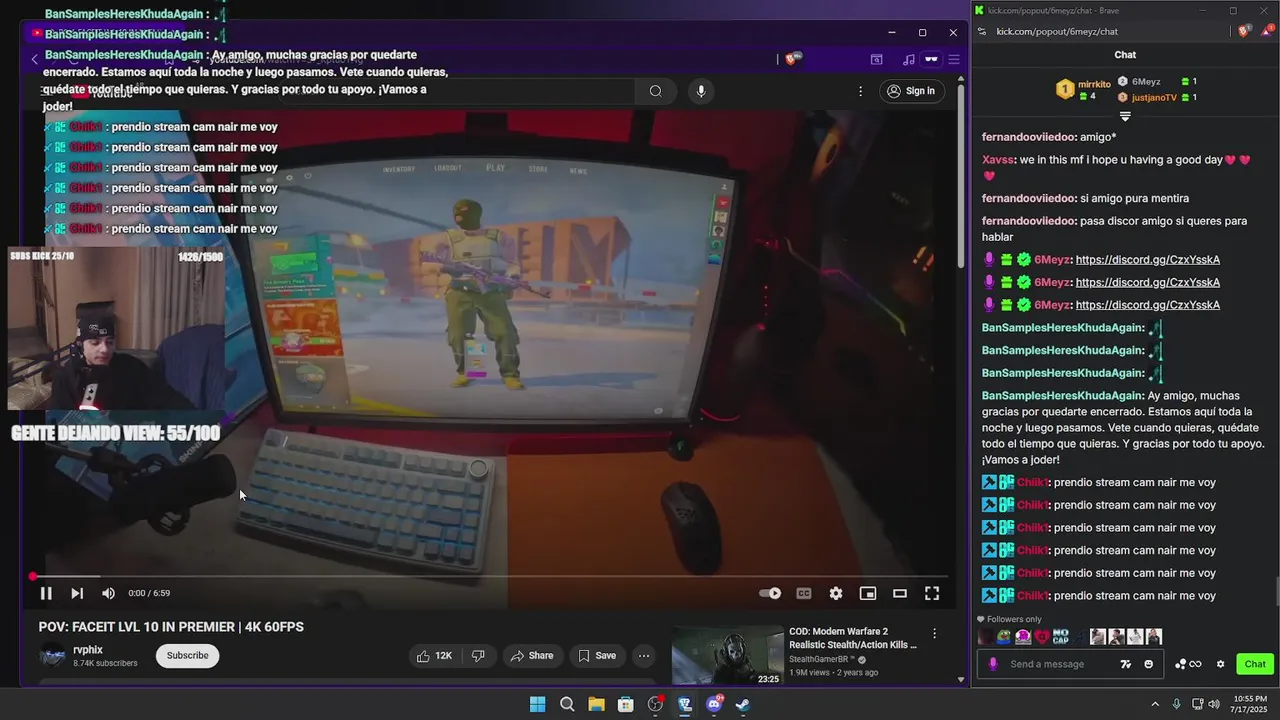Insert the red heart emote
The width and height of the screenshot is (1280, 720).
[1042, 637]
